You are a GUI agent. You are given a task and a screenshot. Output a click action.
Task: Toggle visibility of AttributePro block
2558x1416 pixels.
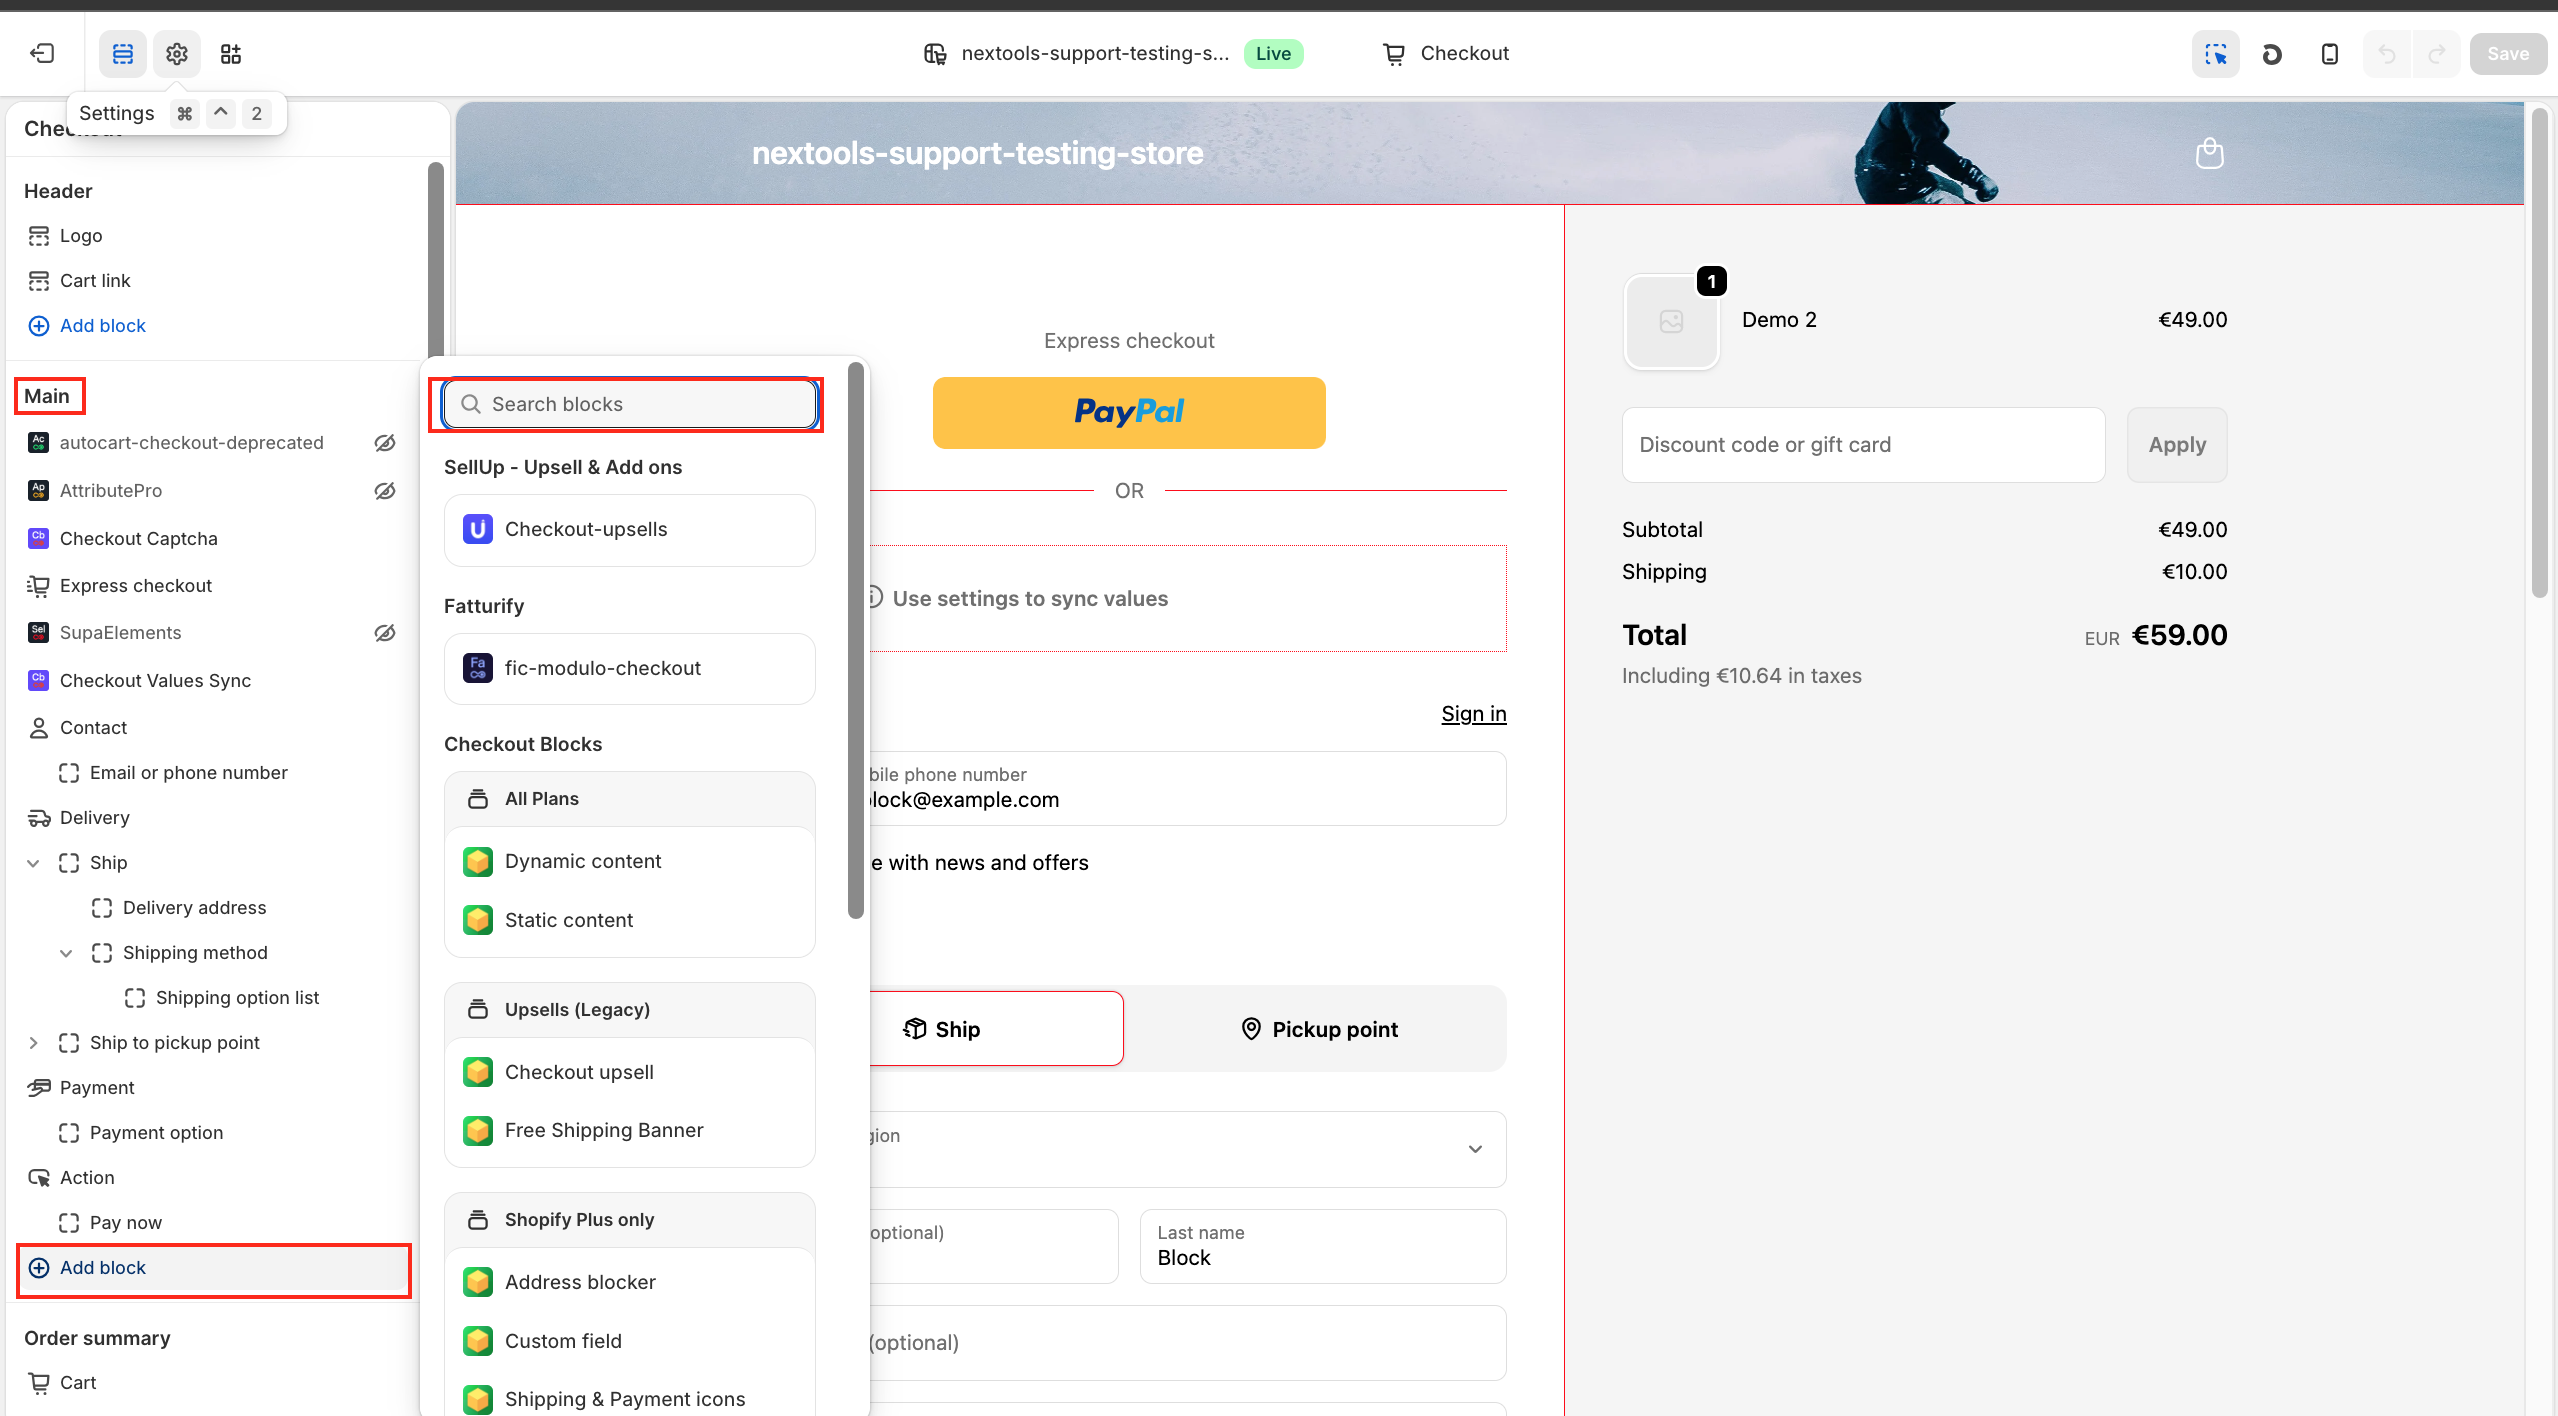click(385, 491)
